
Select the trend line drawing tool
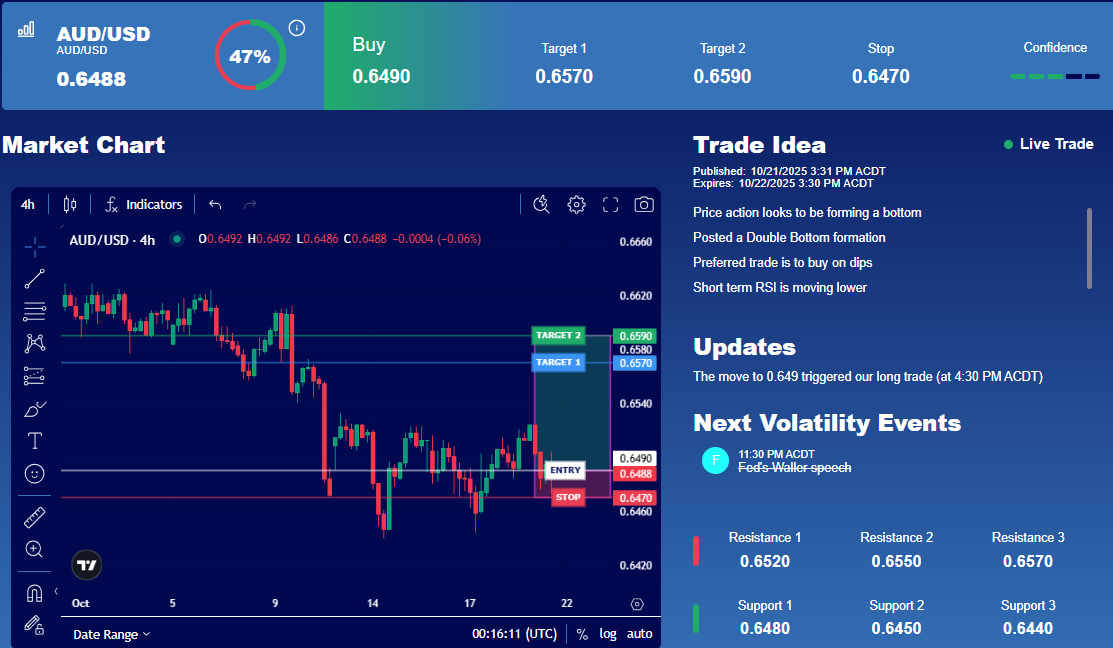35,279
